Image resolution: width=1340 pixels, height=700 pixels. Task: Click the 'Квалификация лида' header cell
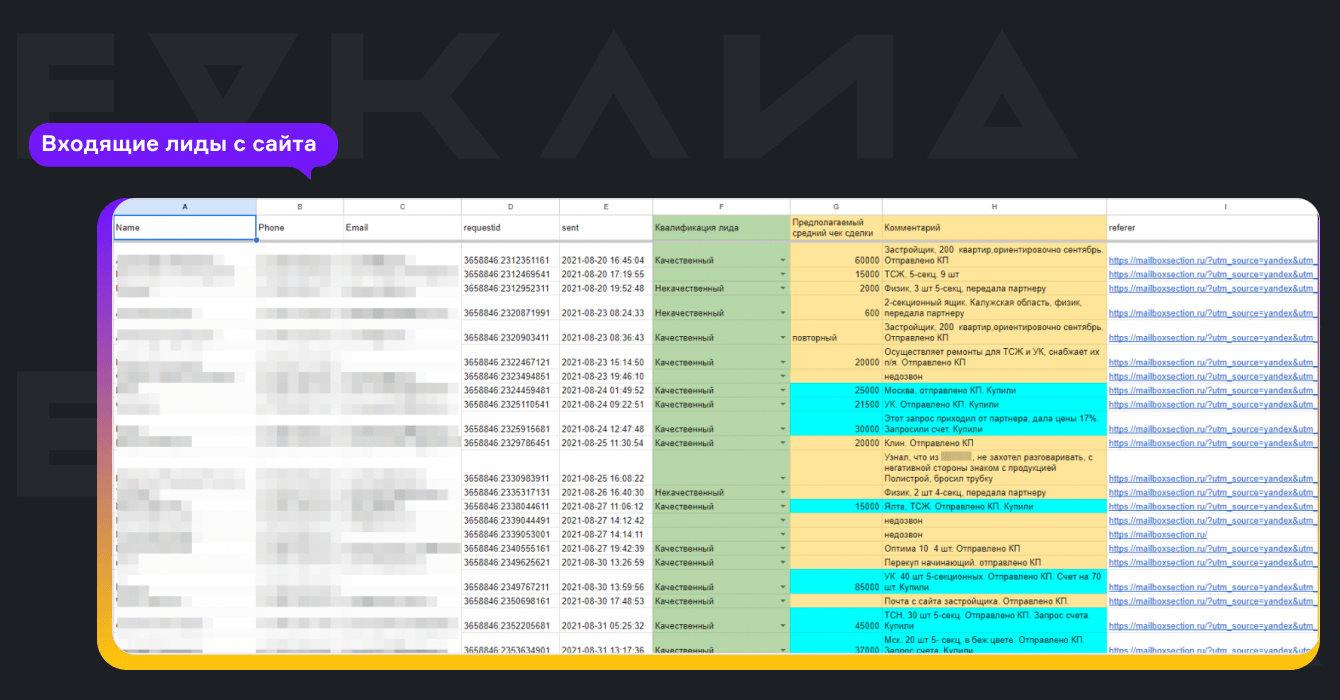721,228
